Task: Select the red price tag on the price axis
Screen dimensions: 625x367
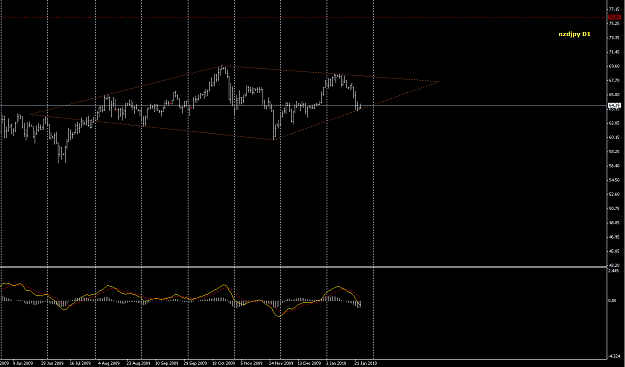Action: click(614, 17)
